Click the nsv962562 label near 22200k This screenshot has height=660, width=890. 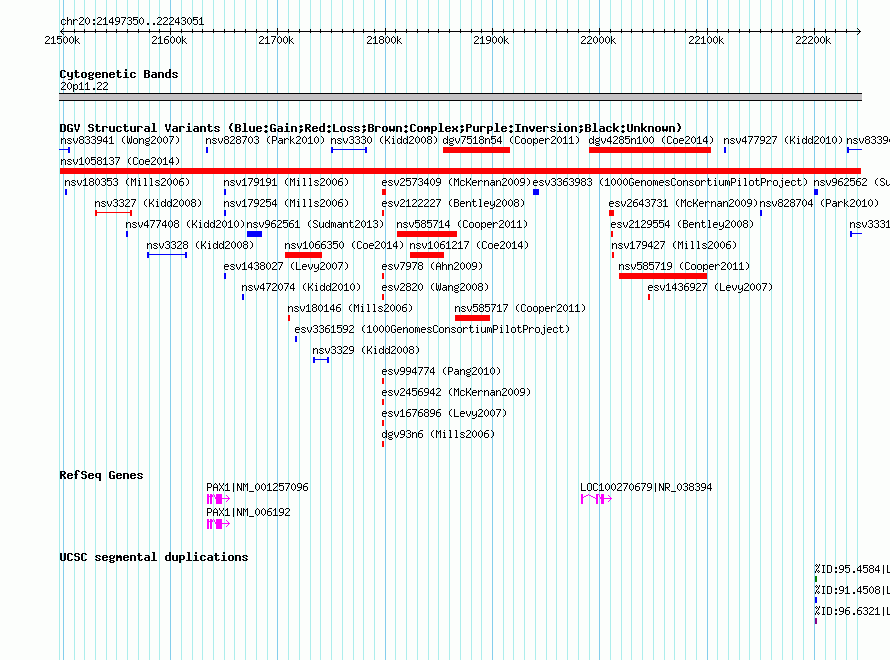tap(851, 182)
